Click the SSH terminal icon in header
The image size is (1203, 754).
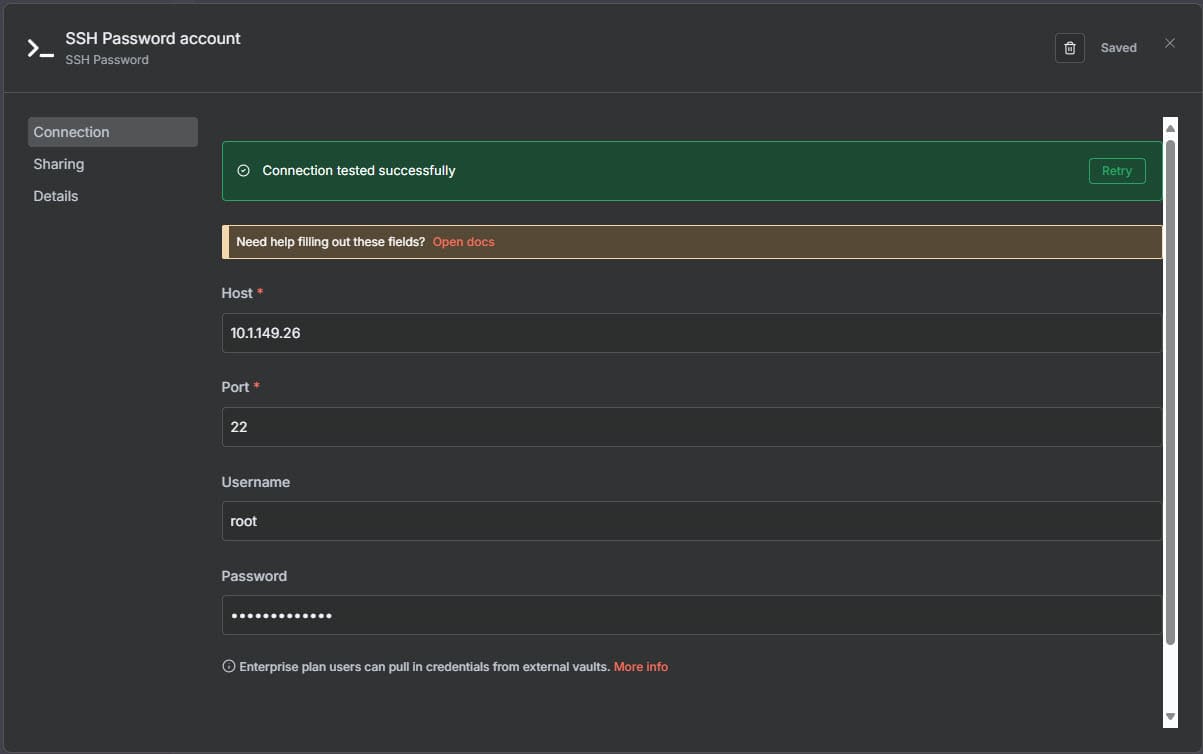[x=40, y=48]
